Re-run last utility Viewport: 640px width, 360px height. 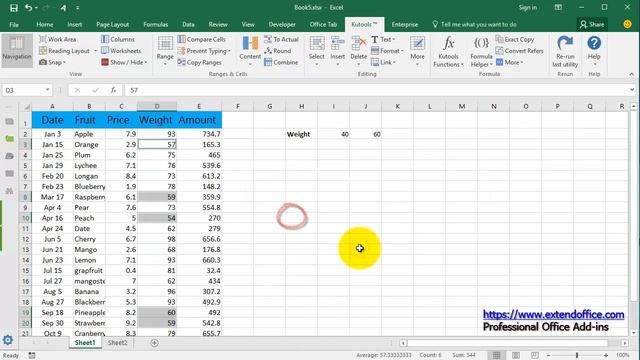(x=565, y=51)
